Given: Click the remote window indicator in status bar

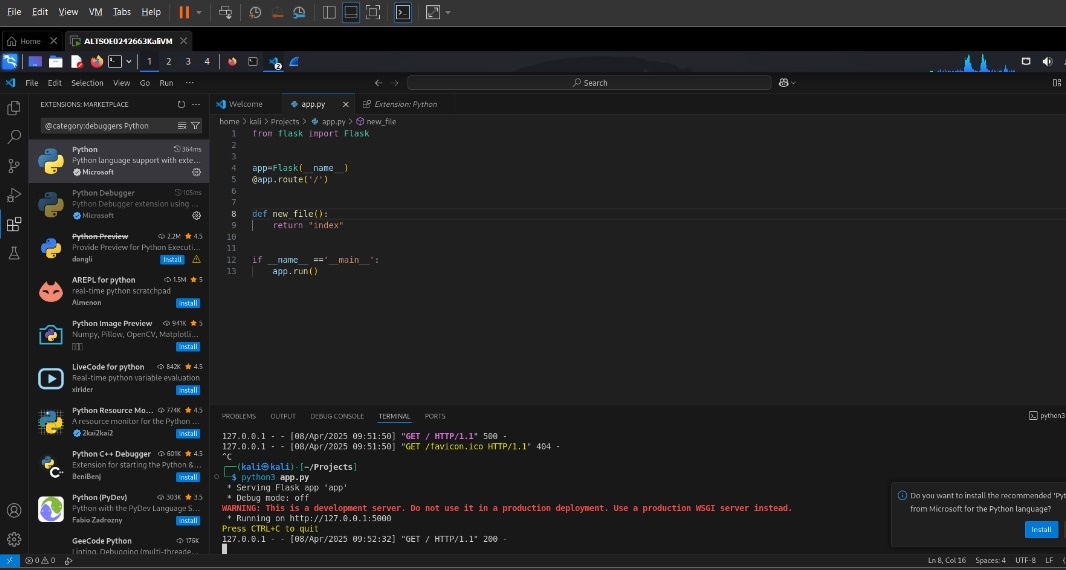Looking at the screenshot, I should pos(10,560).
